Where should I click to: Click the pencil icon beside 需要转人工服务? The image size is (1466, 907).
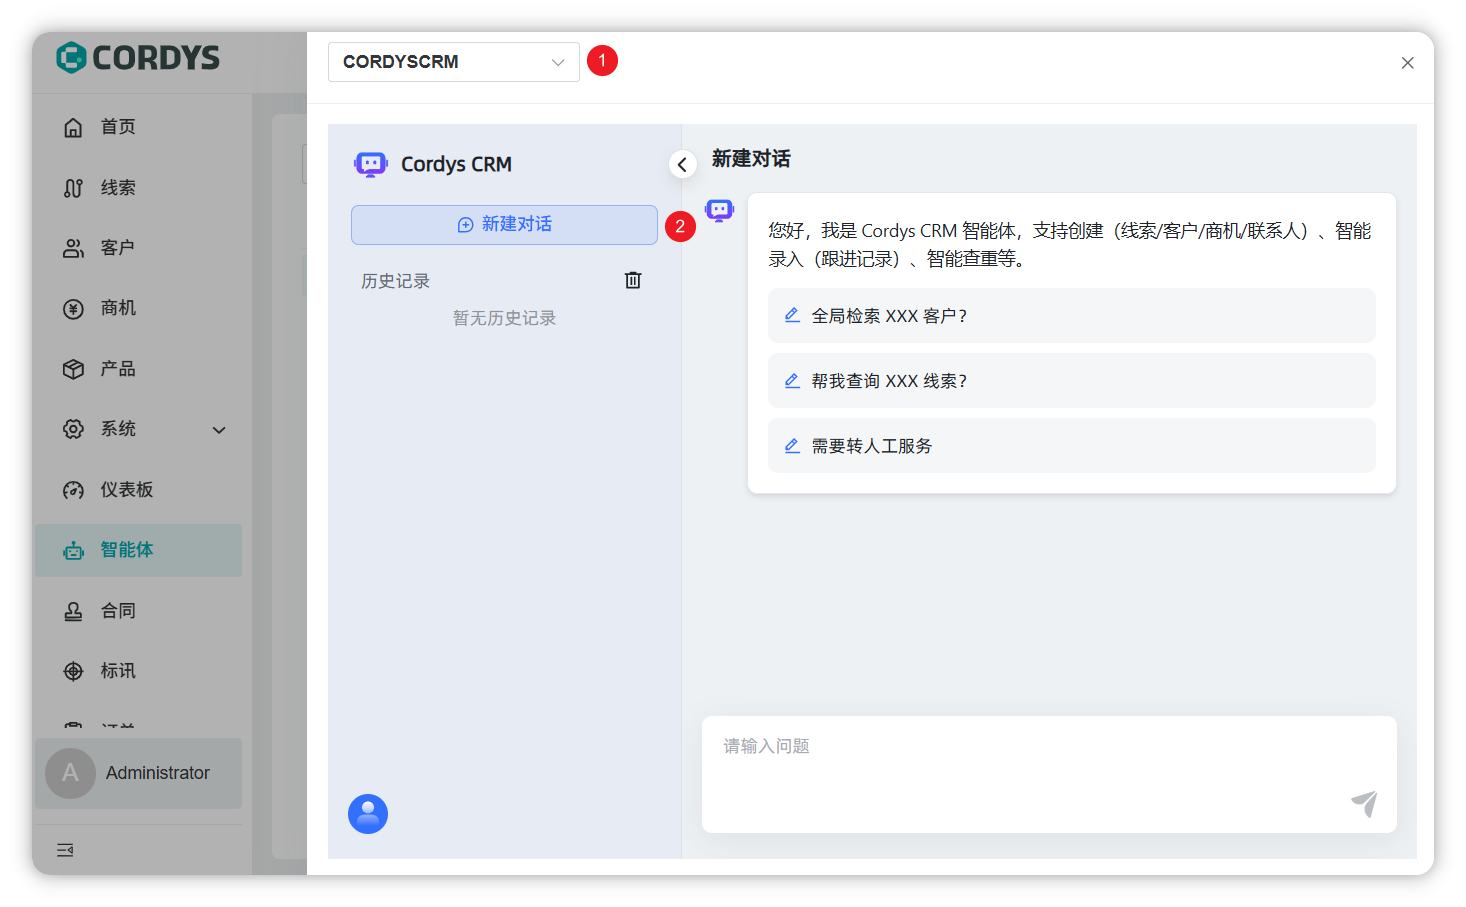click(x=792, y=446)
